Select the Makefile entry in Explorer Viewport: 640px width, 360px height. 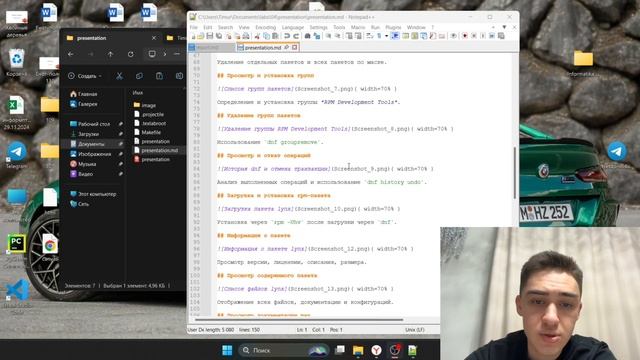[151, 132]
